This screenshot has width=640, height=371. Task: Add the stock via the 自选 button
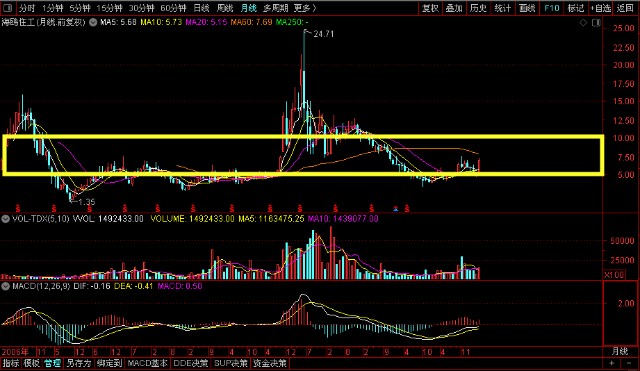coord(601,8)
